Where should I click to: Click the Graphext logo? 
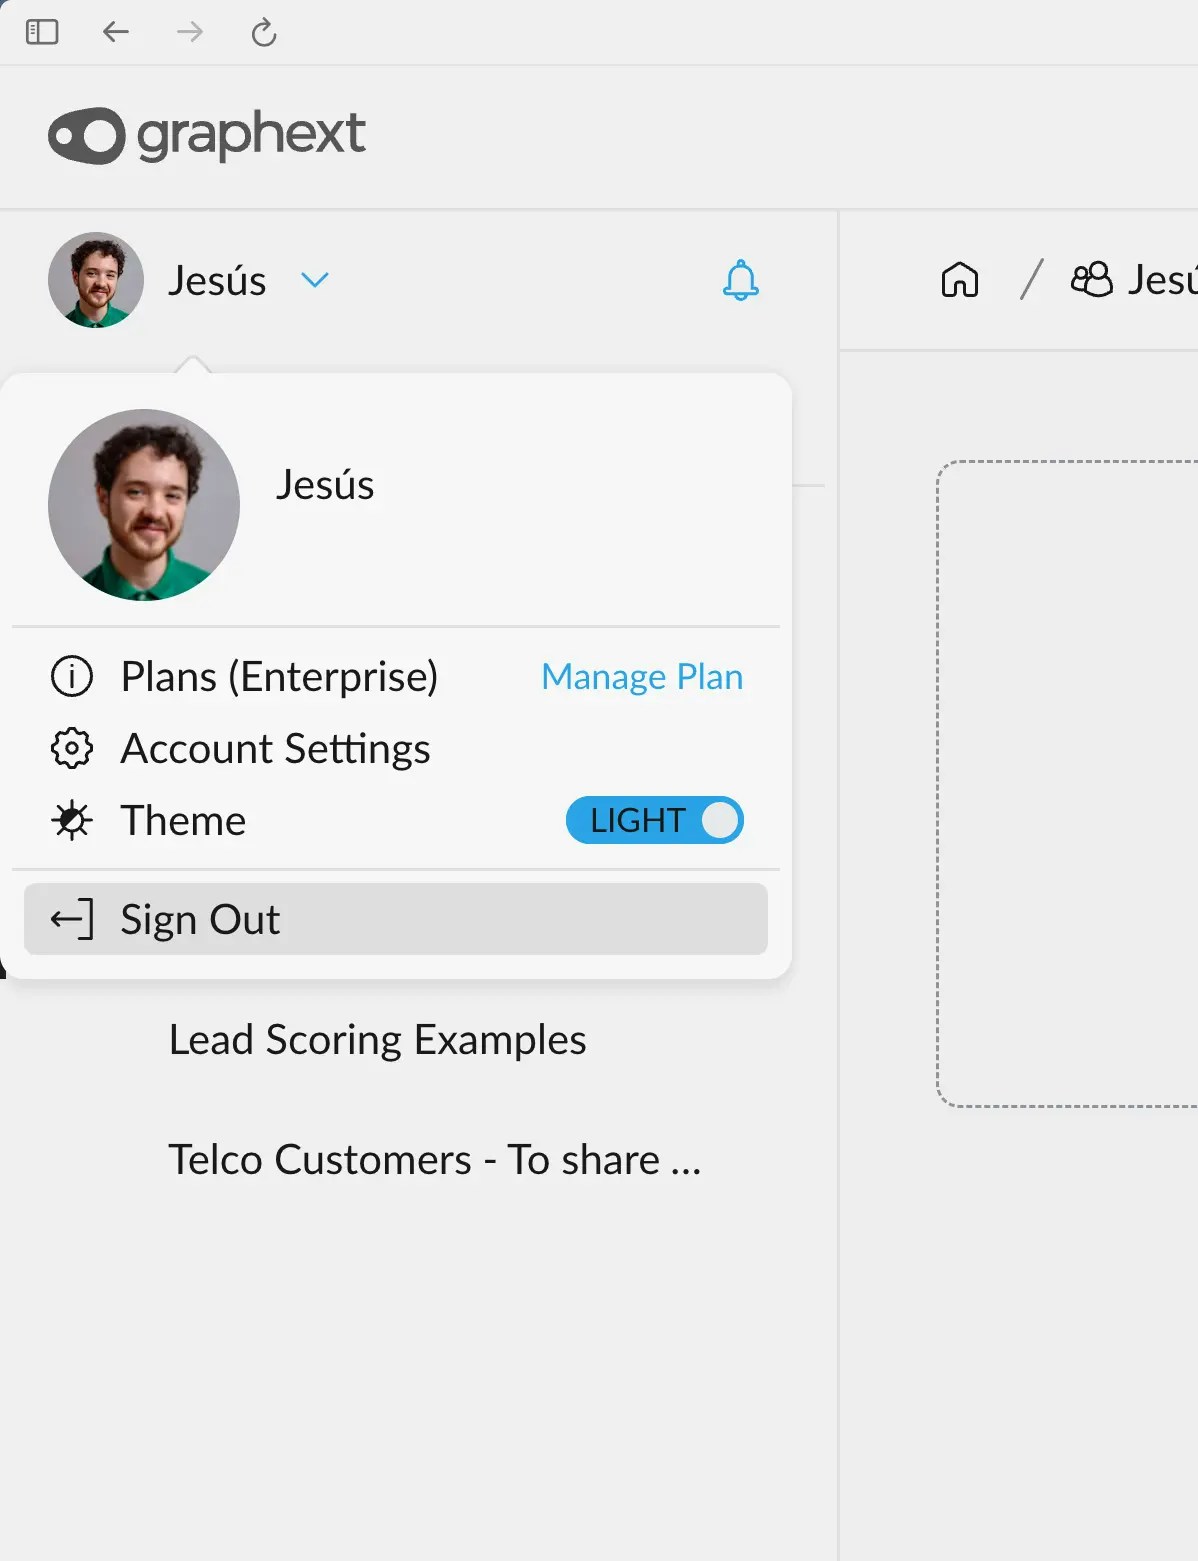click(x=207, y=135)
